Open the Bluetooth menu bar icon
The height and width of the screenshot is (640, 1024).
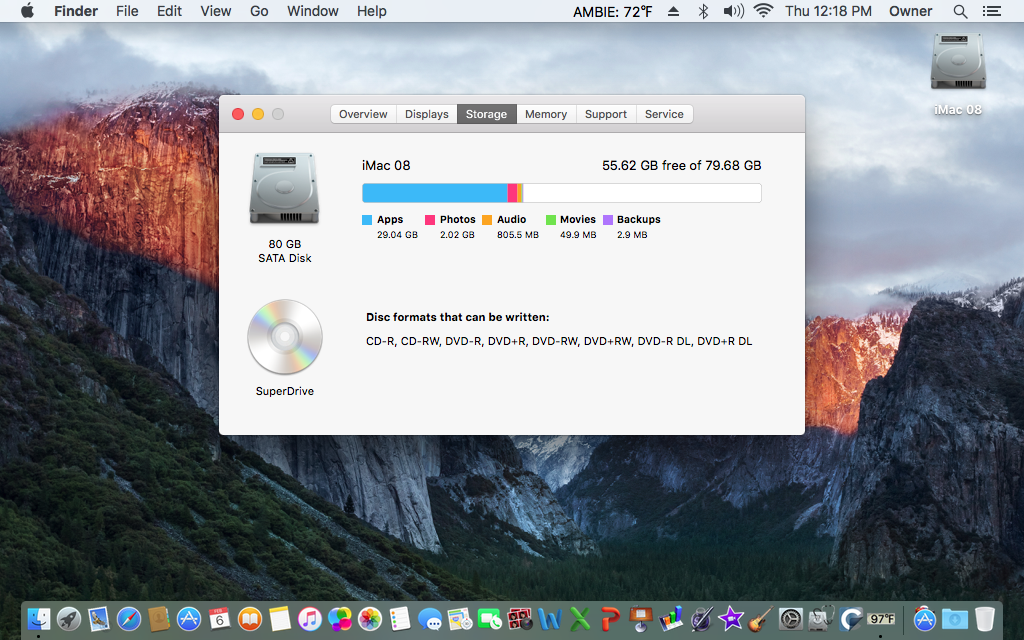[703, 11]
